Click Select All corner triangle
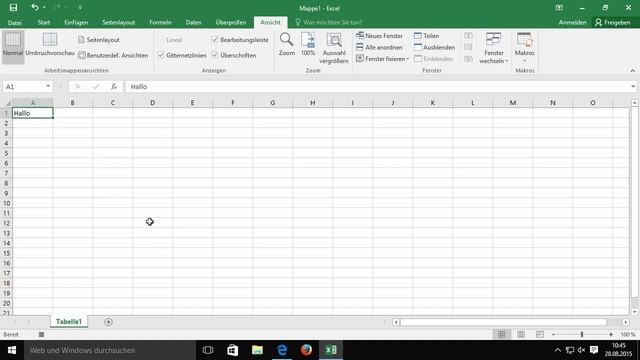The width and height of the screenshot is (640, 360). [8, 103]
